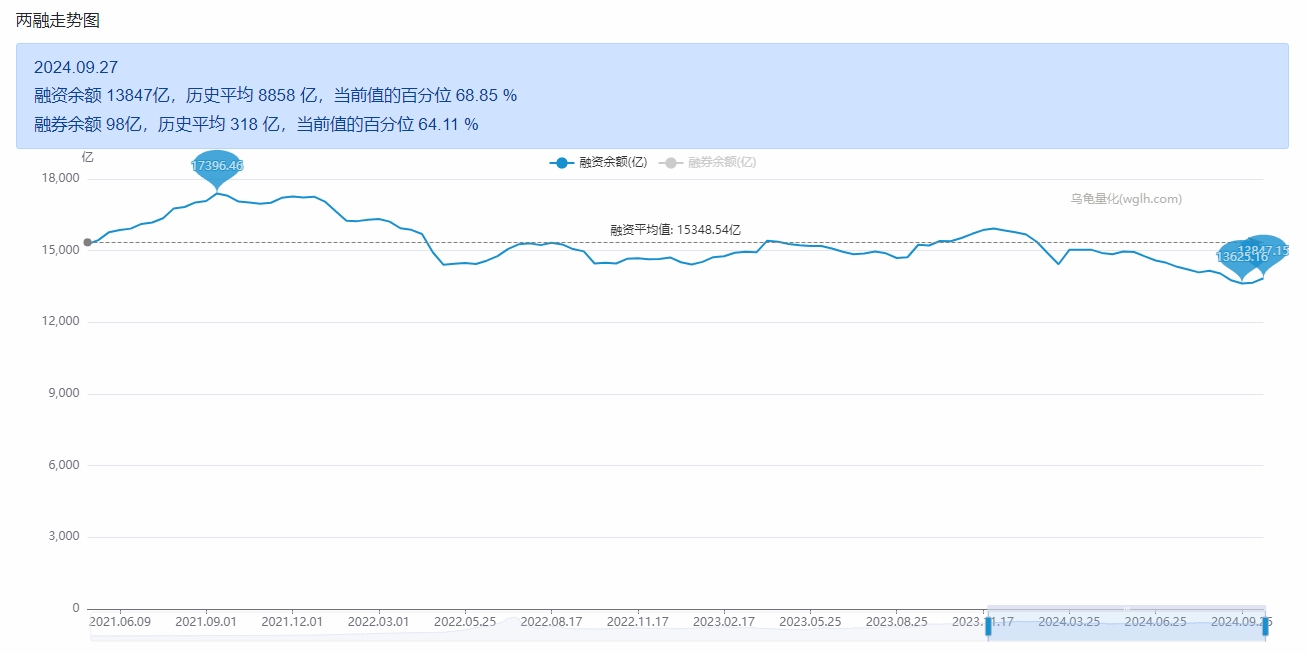Click the selected range of zoom bar
The height and width of the screenshot is (654, 1307).
[x=1126, y=628]
